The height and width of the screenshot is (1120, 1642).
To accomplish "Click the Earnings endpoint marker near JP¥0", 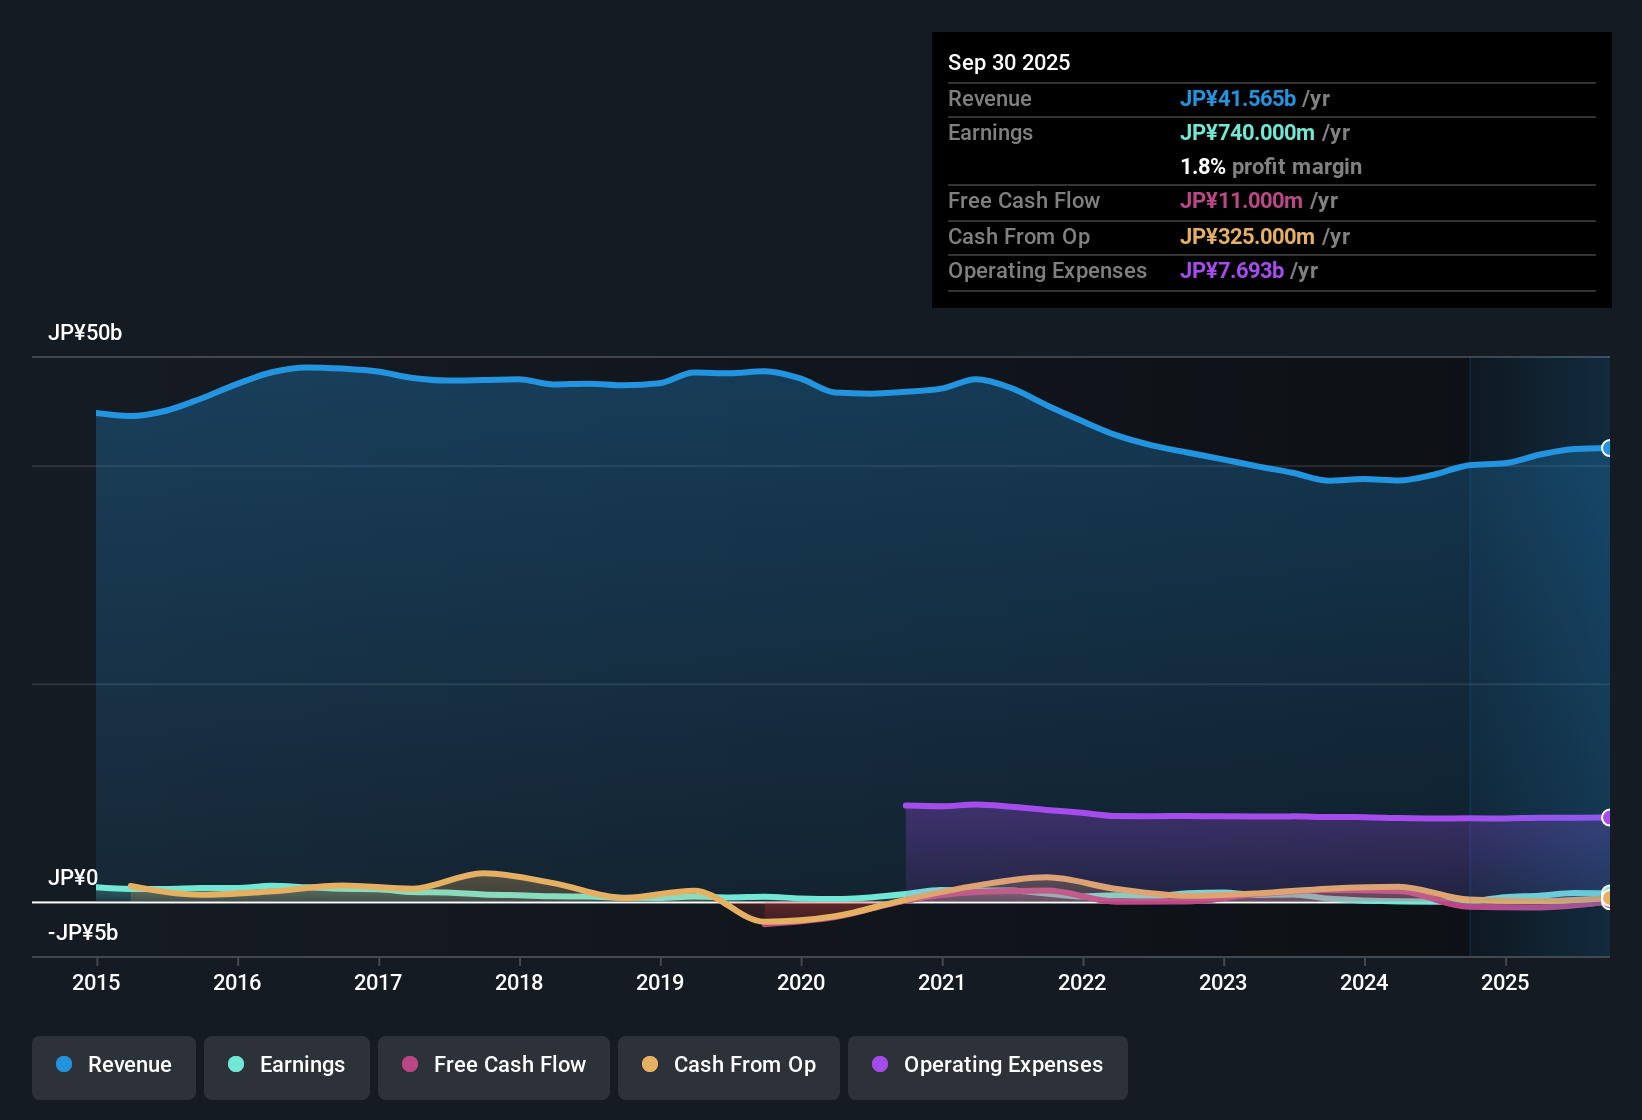I will pyautogui.click(x=1607, y=893).
